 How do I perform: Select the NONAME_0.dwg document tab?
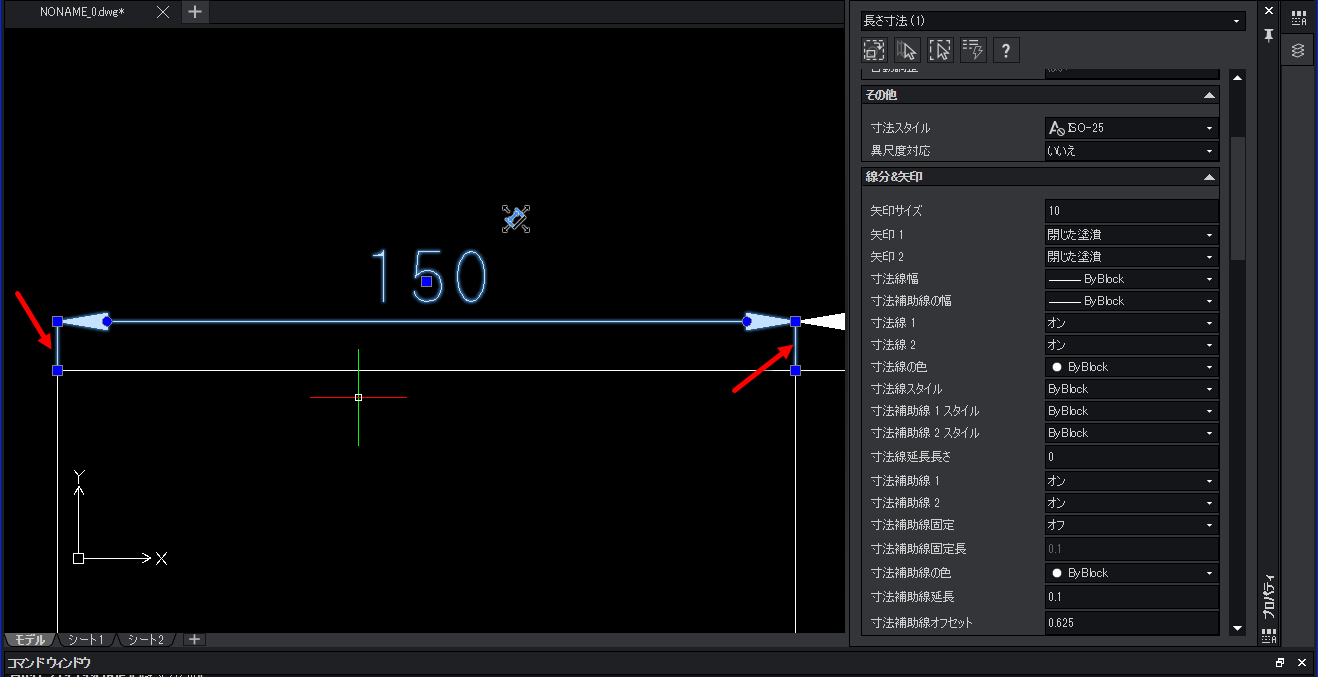82,12
